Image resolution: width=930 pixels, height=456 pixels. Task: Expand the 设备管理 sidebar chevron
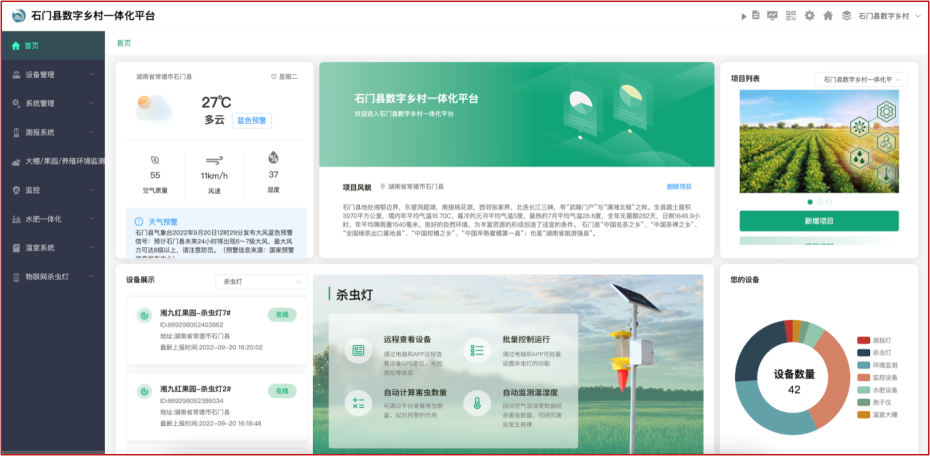pyautogui.click(x=91, y=75)
